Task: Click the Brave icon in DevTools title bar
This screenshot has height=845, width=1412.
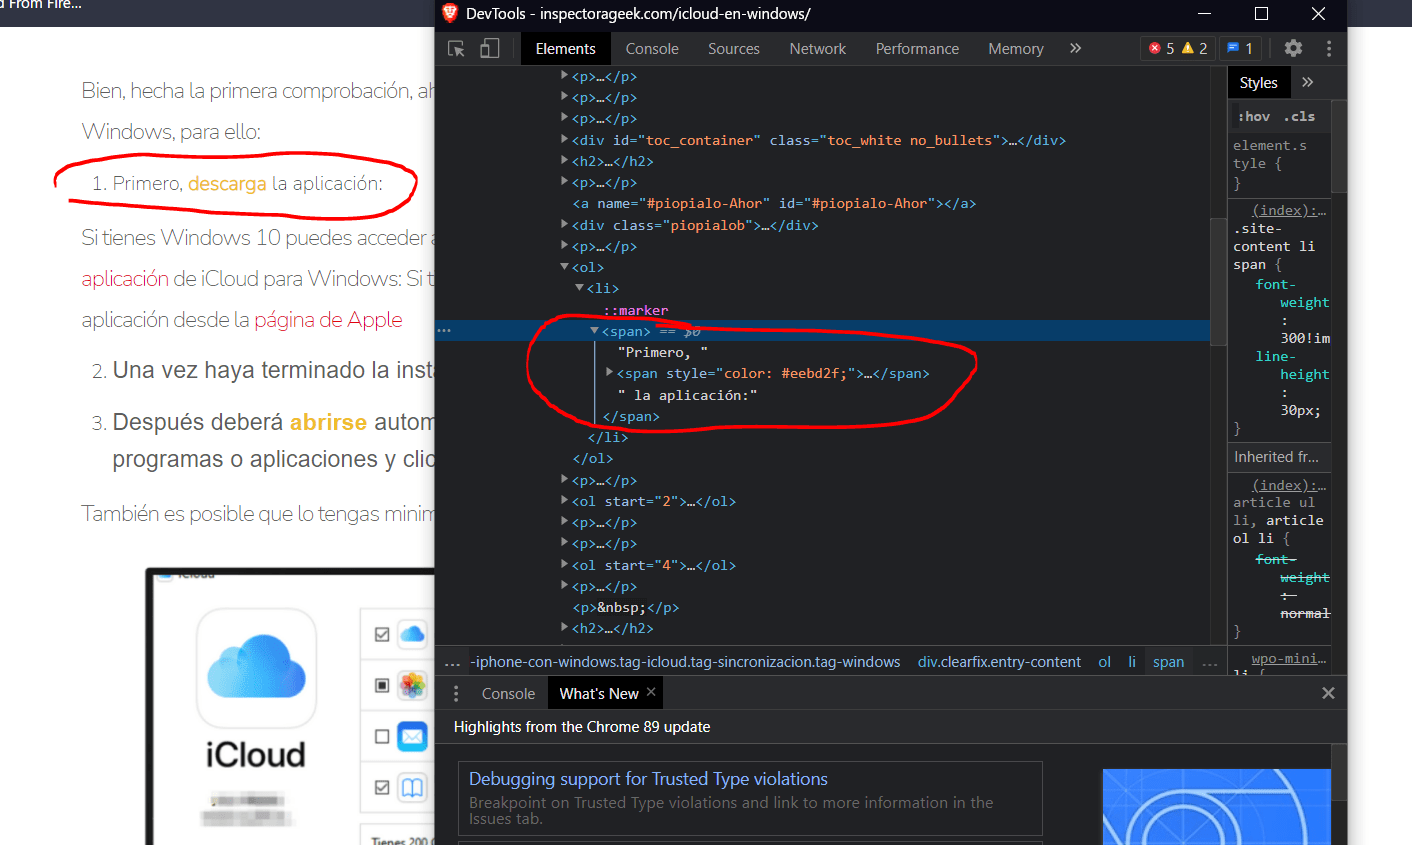Action: click(x=450, y=13)
